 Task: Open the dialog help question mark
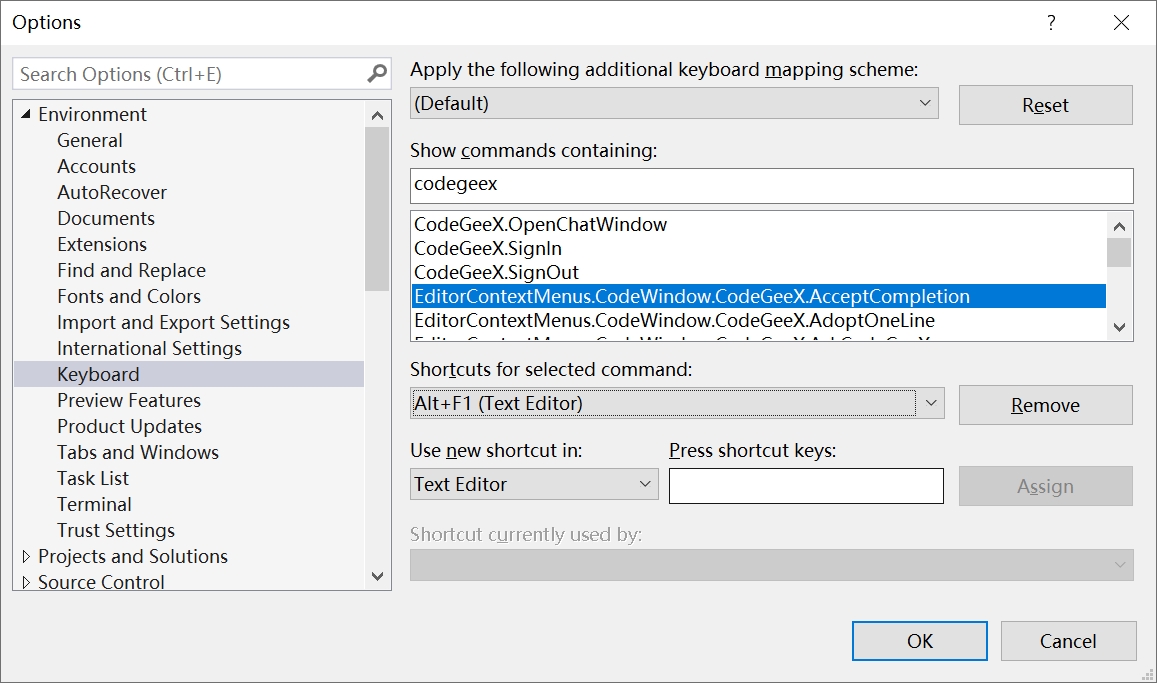[1051, 23]
